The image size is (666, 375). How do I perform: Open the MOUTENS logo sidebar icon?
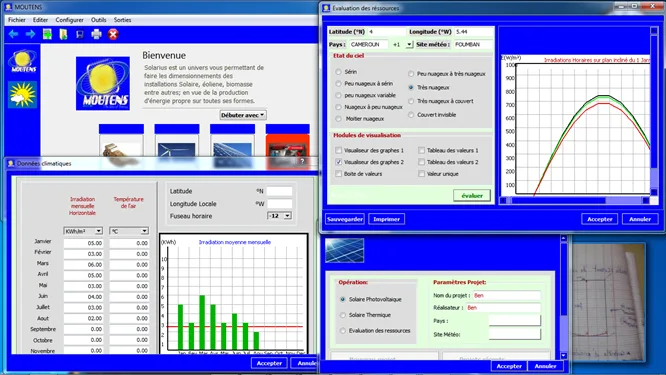pyautogui.click(x=23, y=61)
